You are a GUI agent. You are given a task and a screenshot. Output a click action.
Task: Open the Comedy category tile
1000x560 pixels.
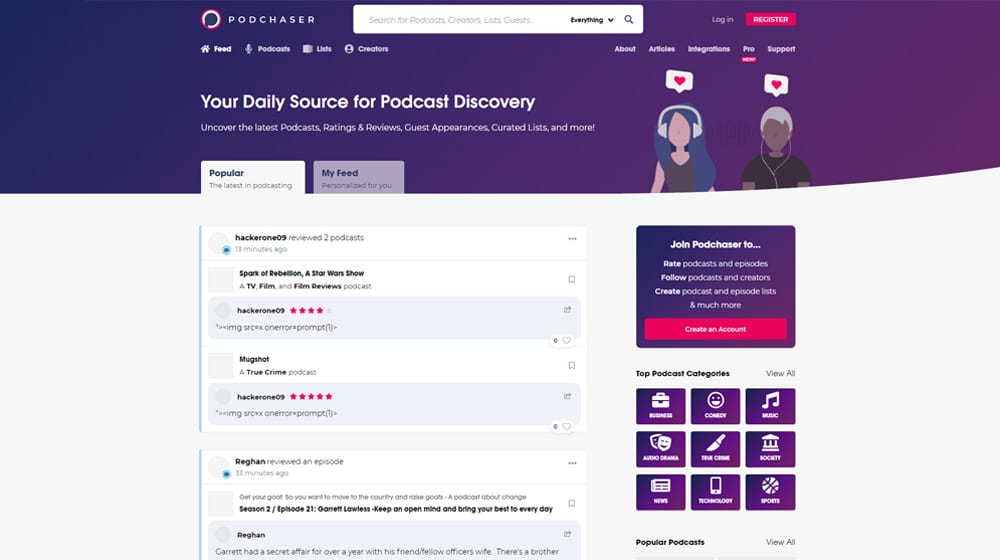click(x=716, y=406)
